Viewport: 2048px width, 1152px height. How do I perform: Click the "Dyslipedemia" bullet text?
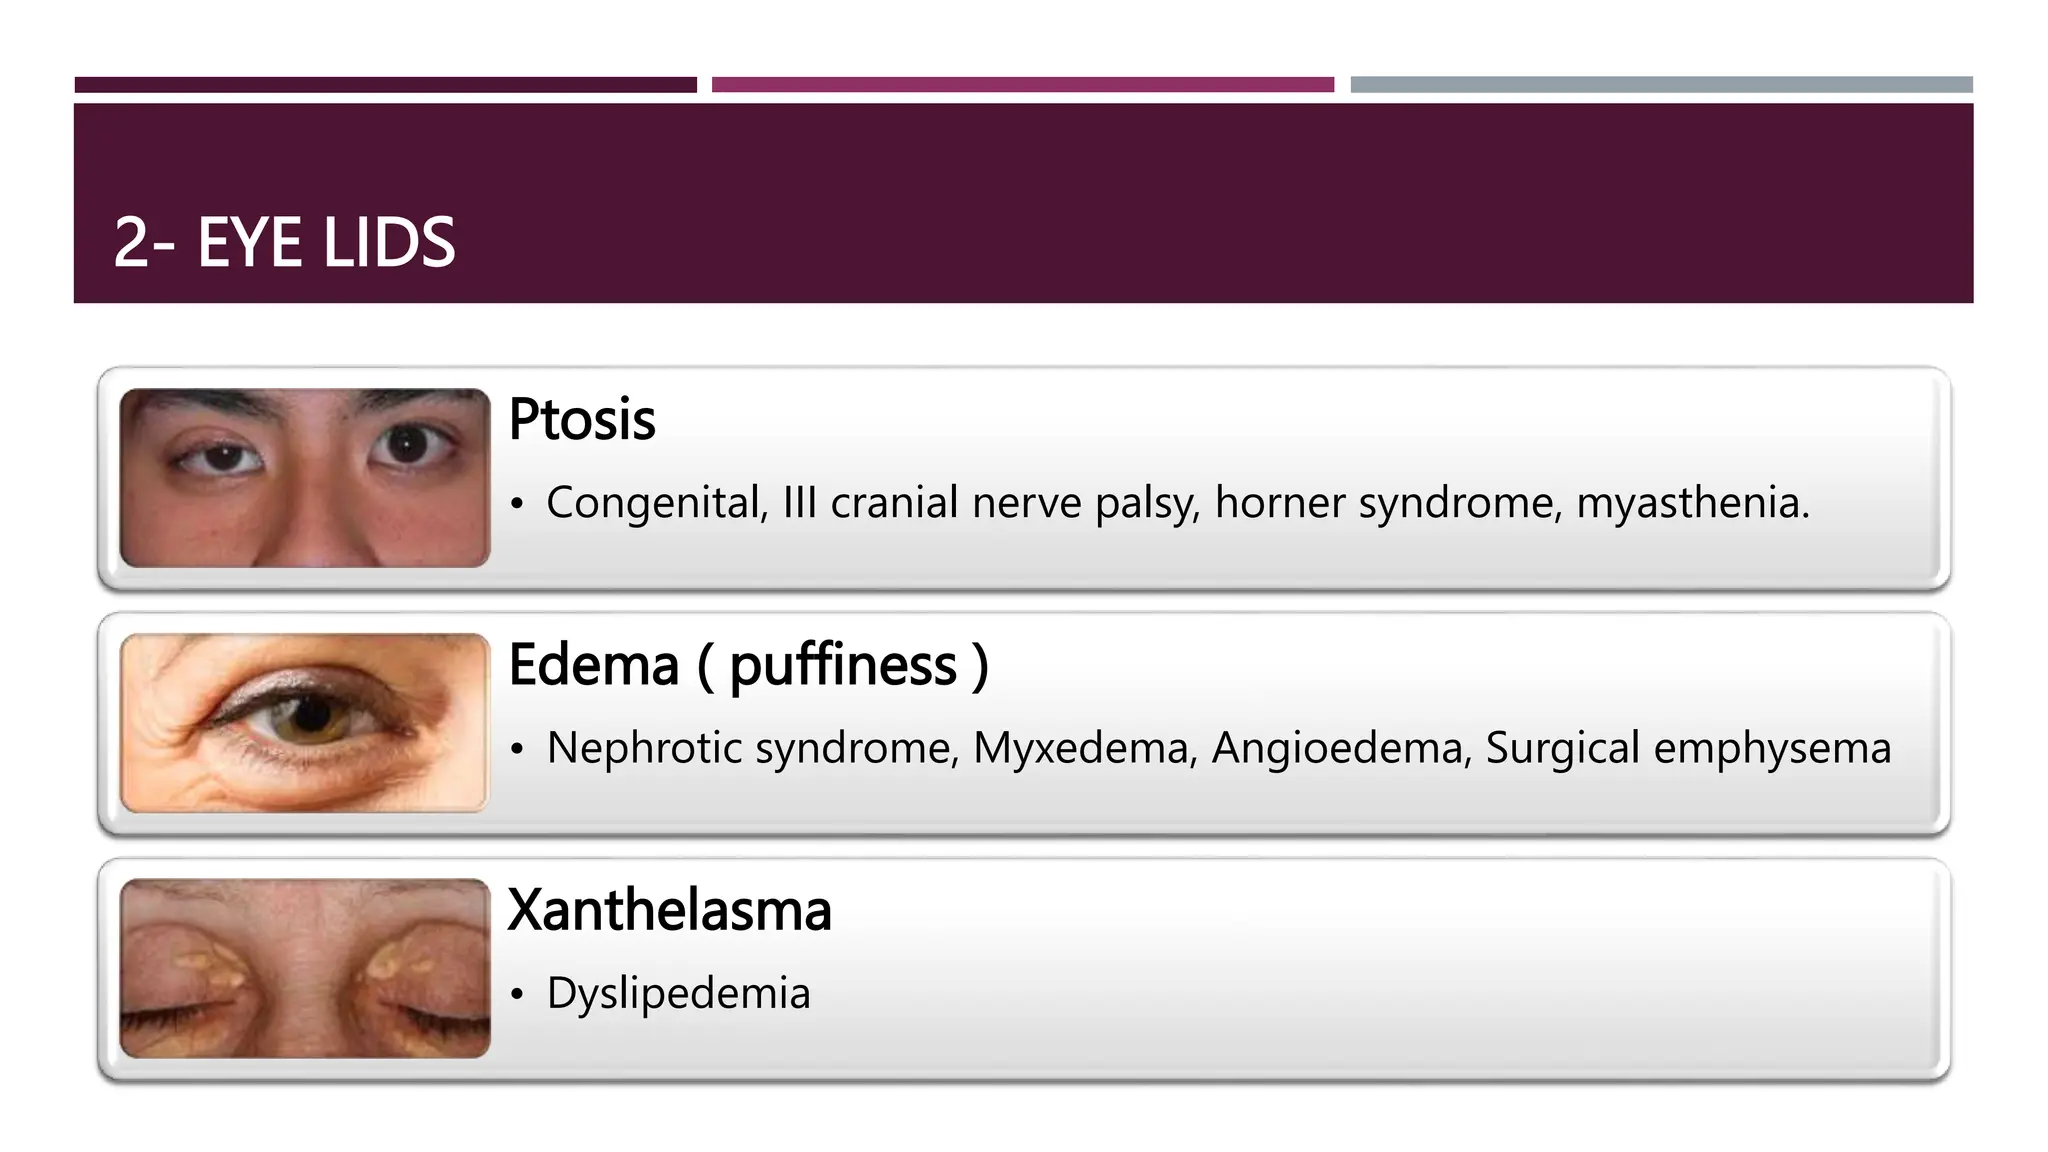(678, 993)
